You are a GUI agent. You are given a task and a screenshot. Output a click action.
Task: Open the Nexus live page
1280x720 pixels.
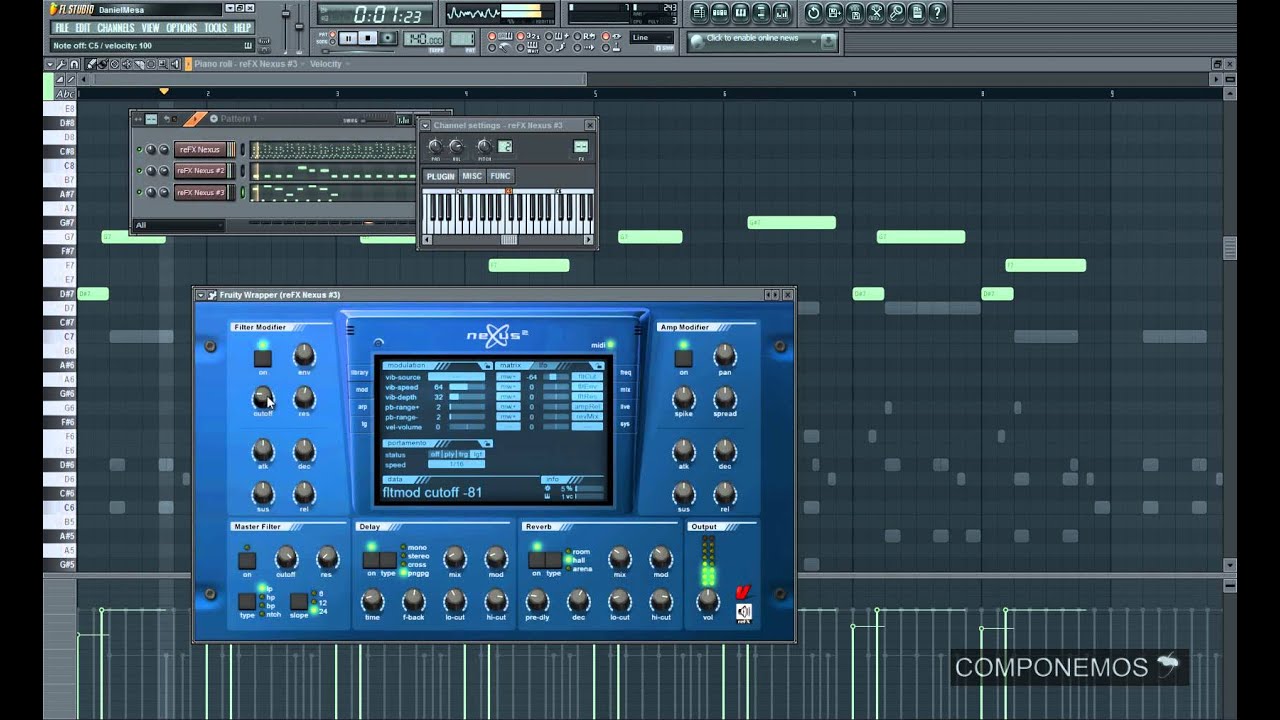(626, 406)
